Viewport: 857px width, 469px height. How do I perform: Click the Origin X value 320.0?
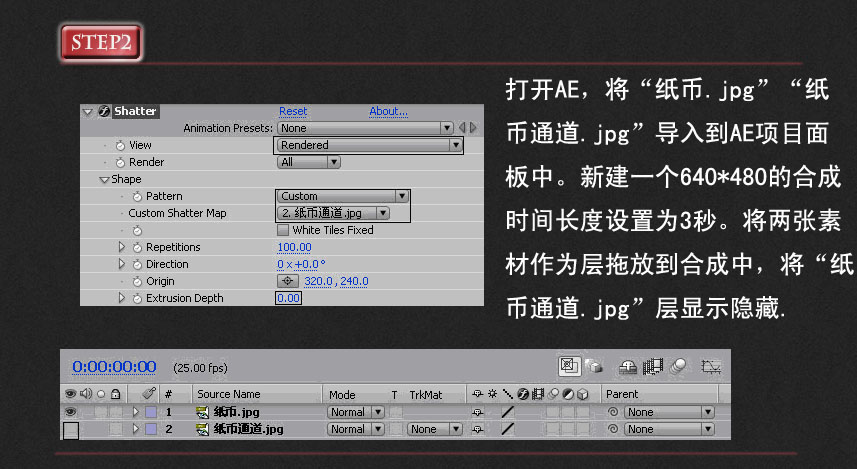318,281
